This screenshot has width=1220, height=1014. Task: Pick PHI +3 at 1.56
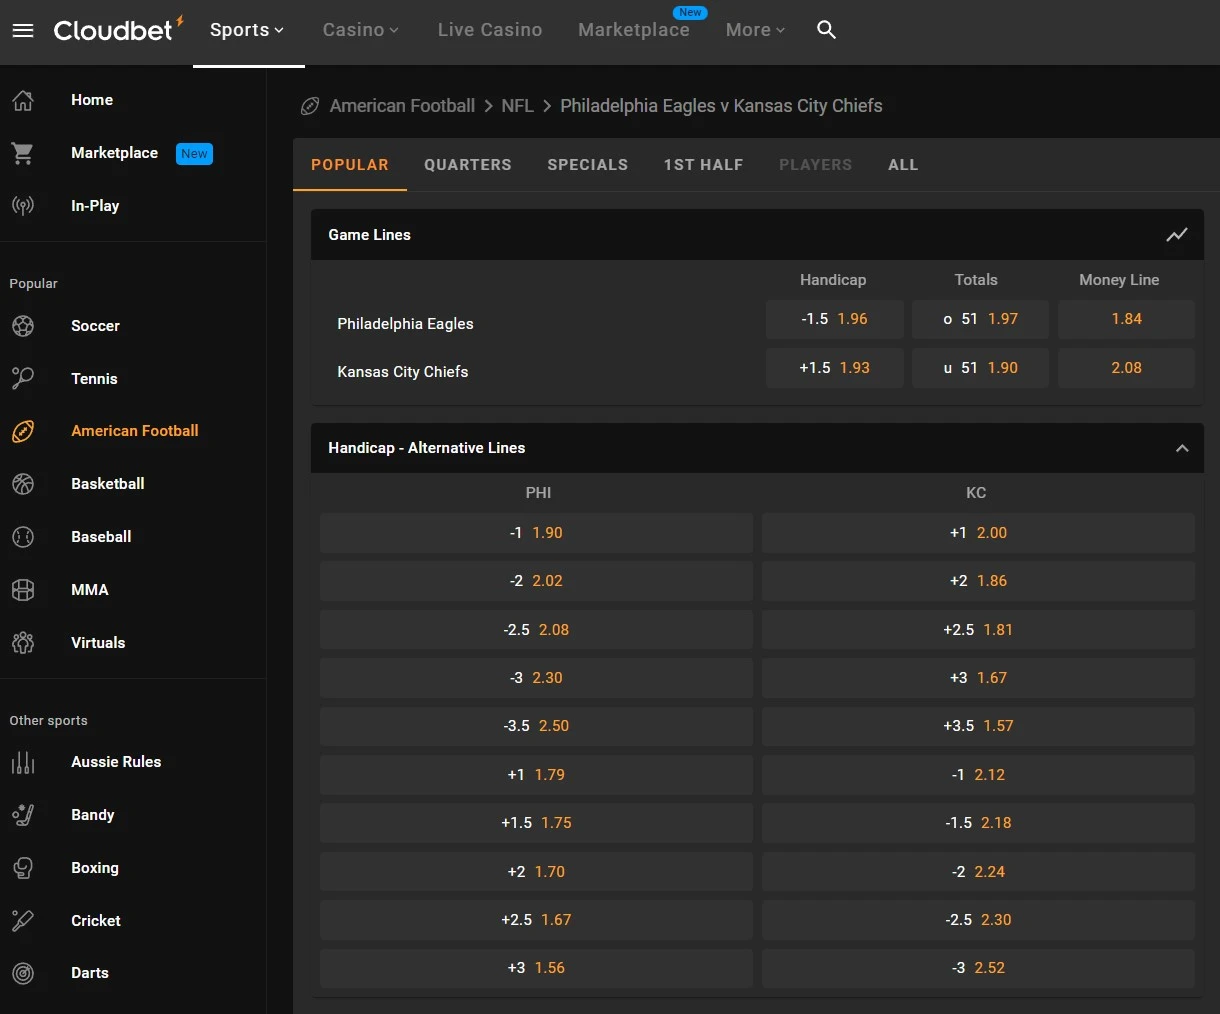[536, 968]
